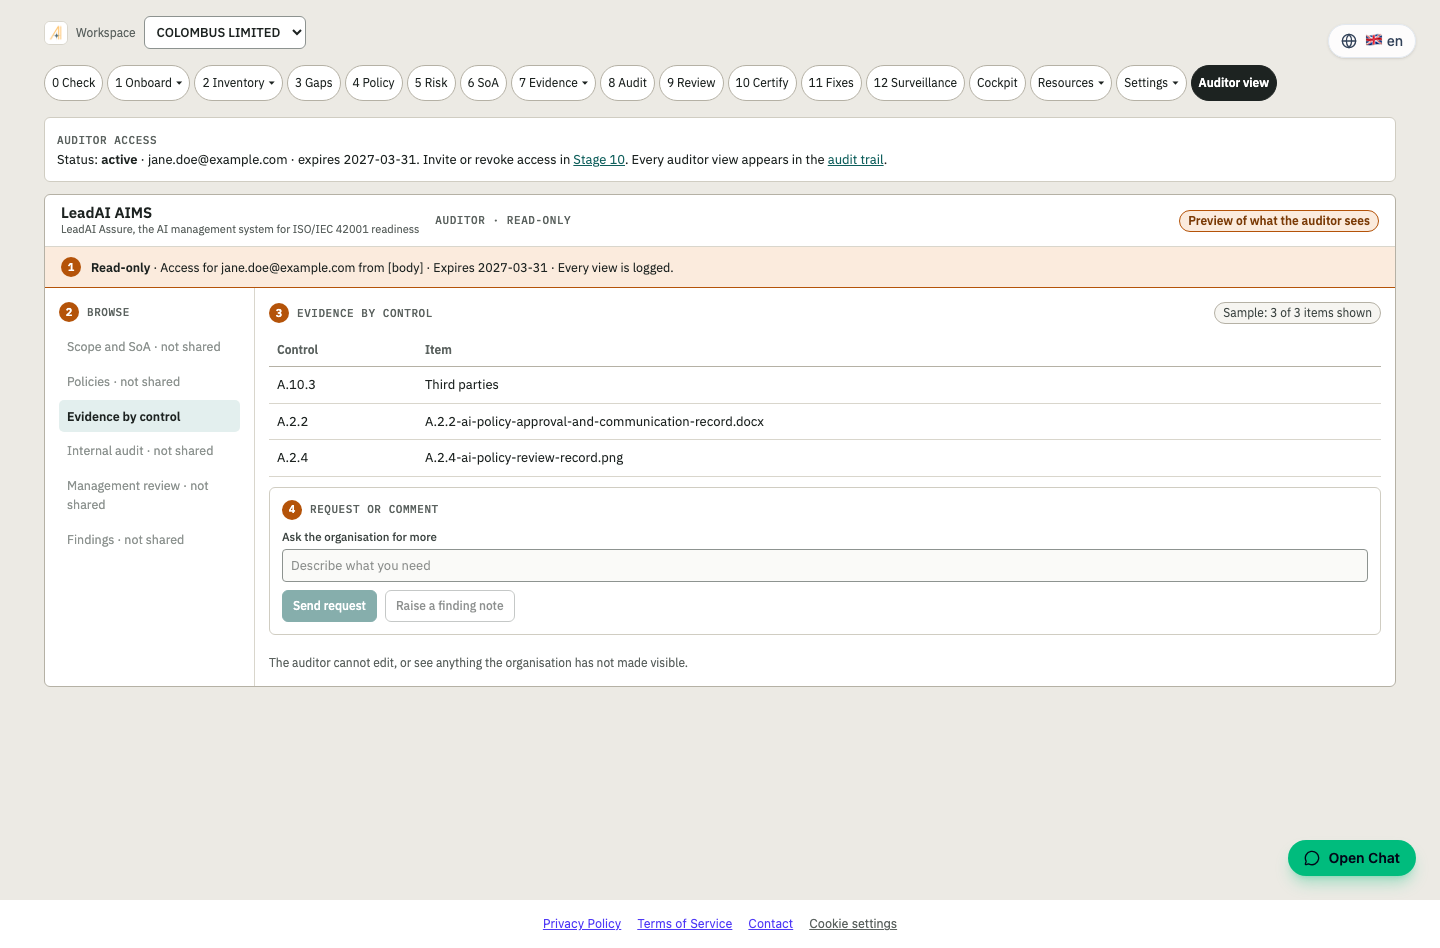
Task: Open the Resources dropdown menu
Action: tap(1071, 83)
